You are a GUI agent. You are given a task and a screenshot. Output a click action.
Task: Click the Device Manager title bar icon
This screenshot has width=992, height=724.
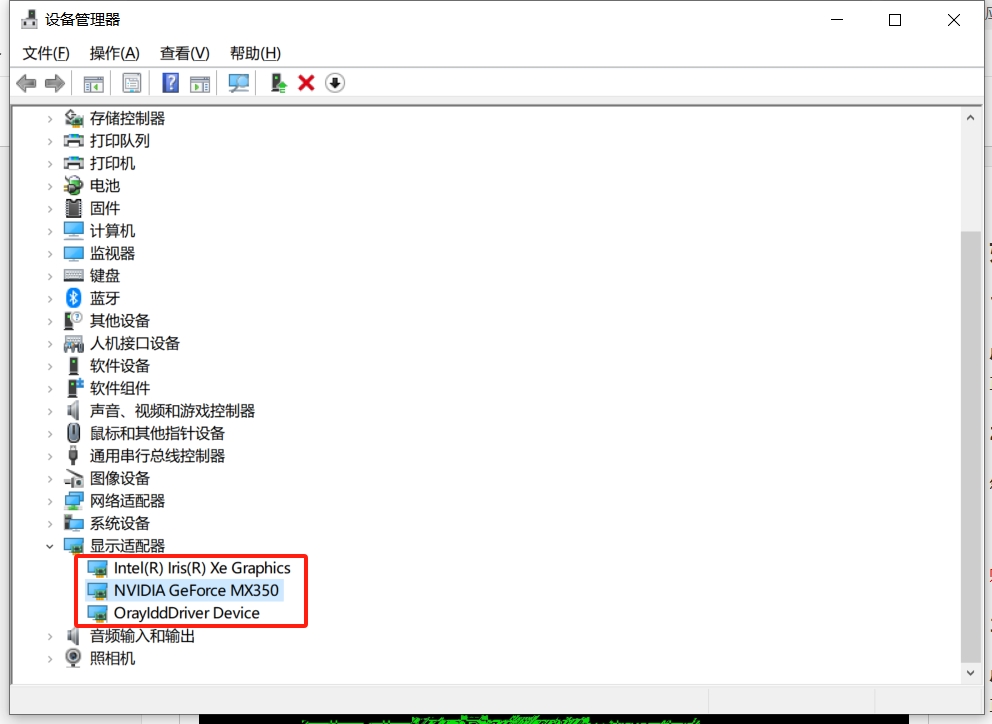click(29, 20)
